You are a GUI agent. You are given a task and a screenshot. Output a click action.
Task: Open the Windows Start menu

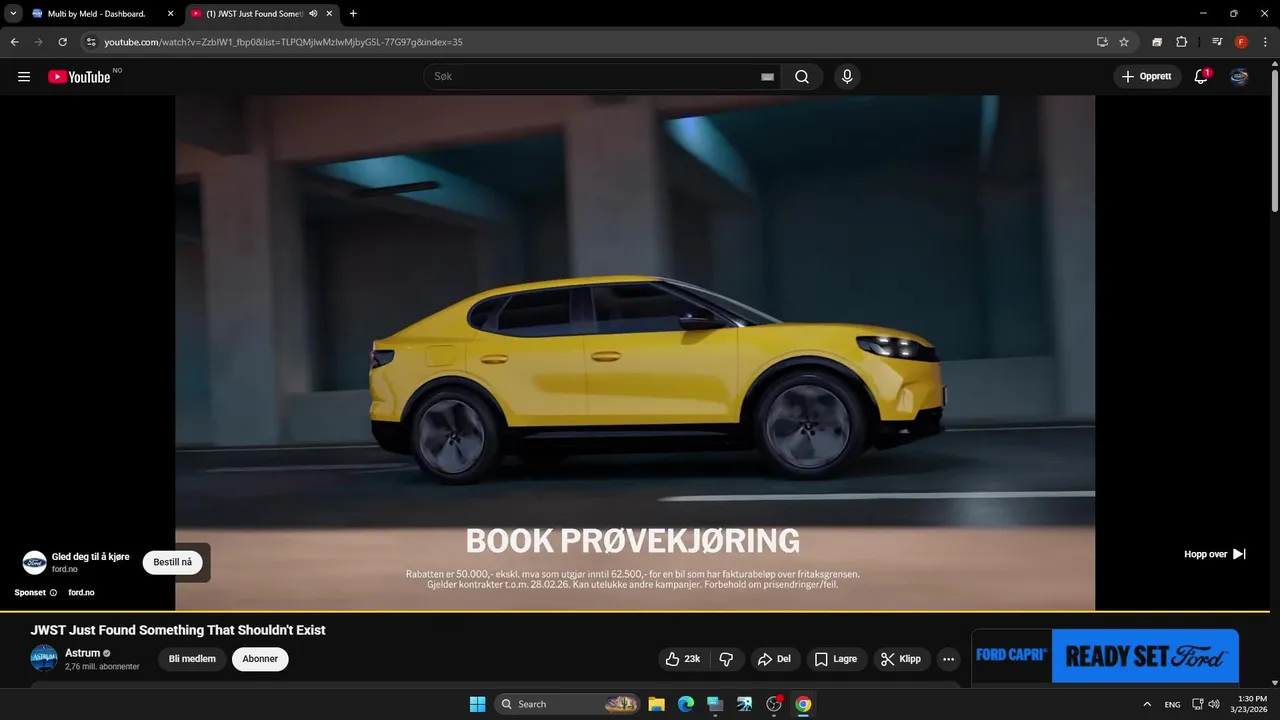[x=477, y=704]
